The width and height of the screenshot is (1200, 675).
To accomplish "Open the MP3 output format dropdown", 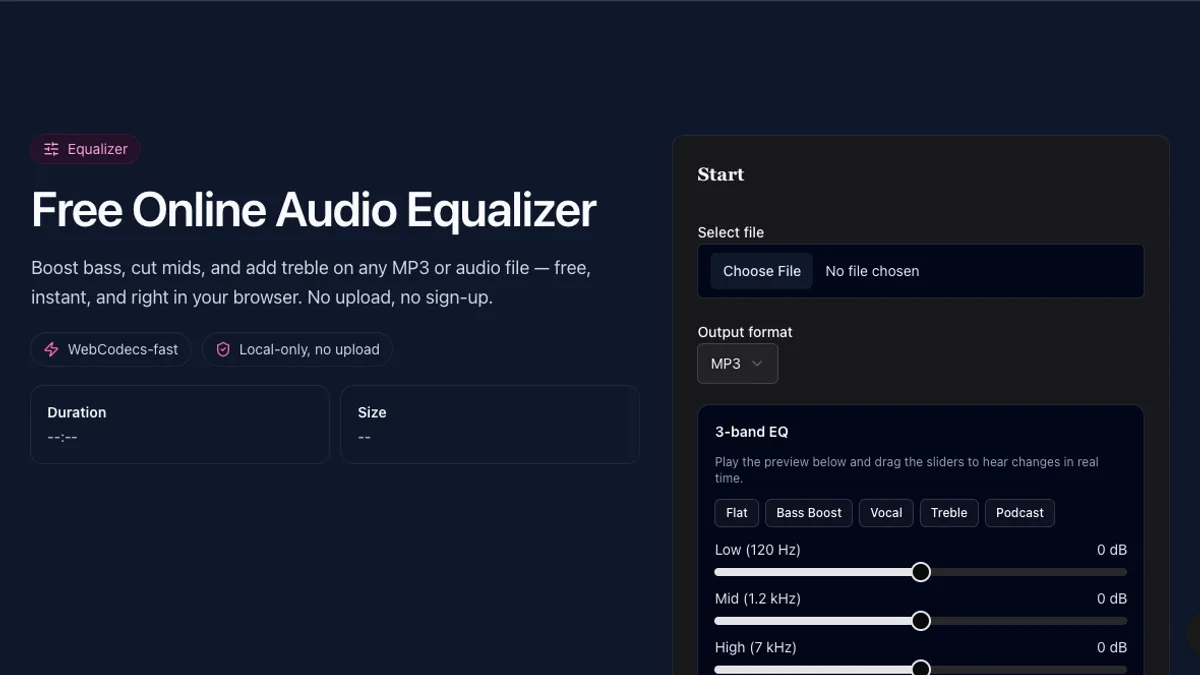I will click(x=737, y=364).
